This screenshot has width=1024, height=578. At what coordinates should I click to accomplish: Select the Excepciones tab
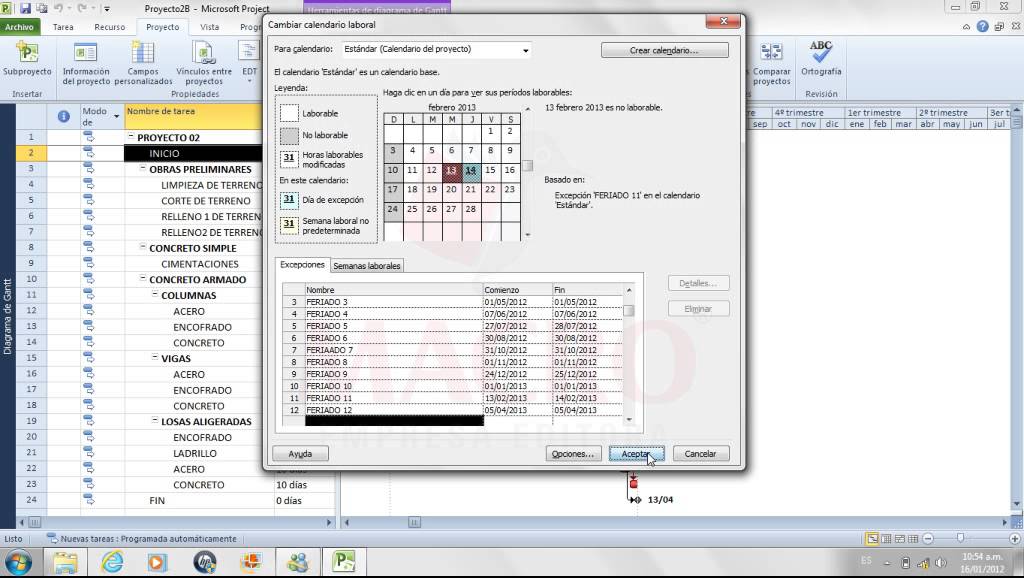click(x=302, y=265)
